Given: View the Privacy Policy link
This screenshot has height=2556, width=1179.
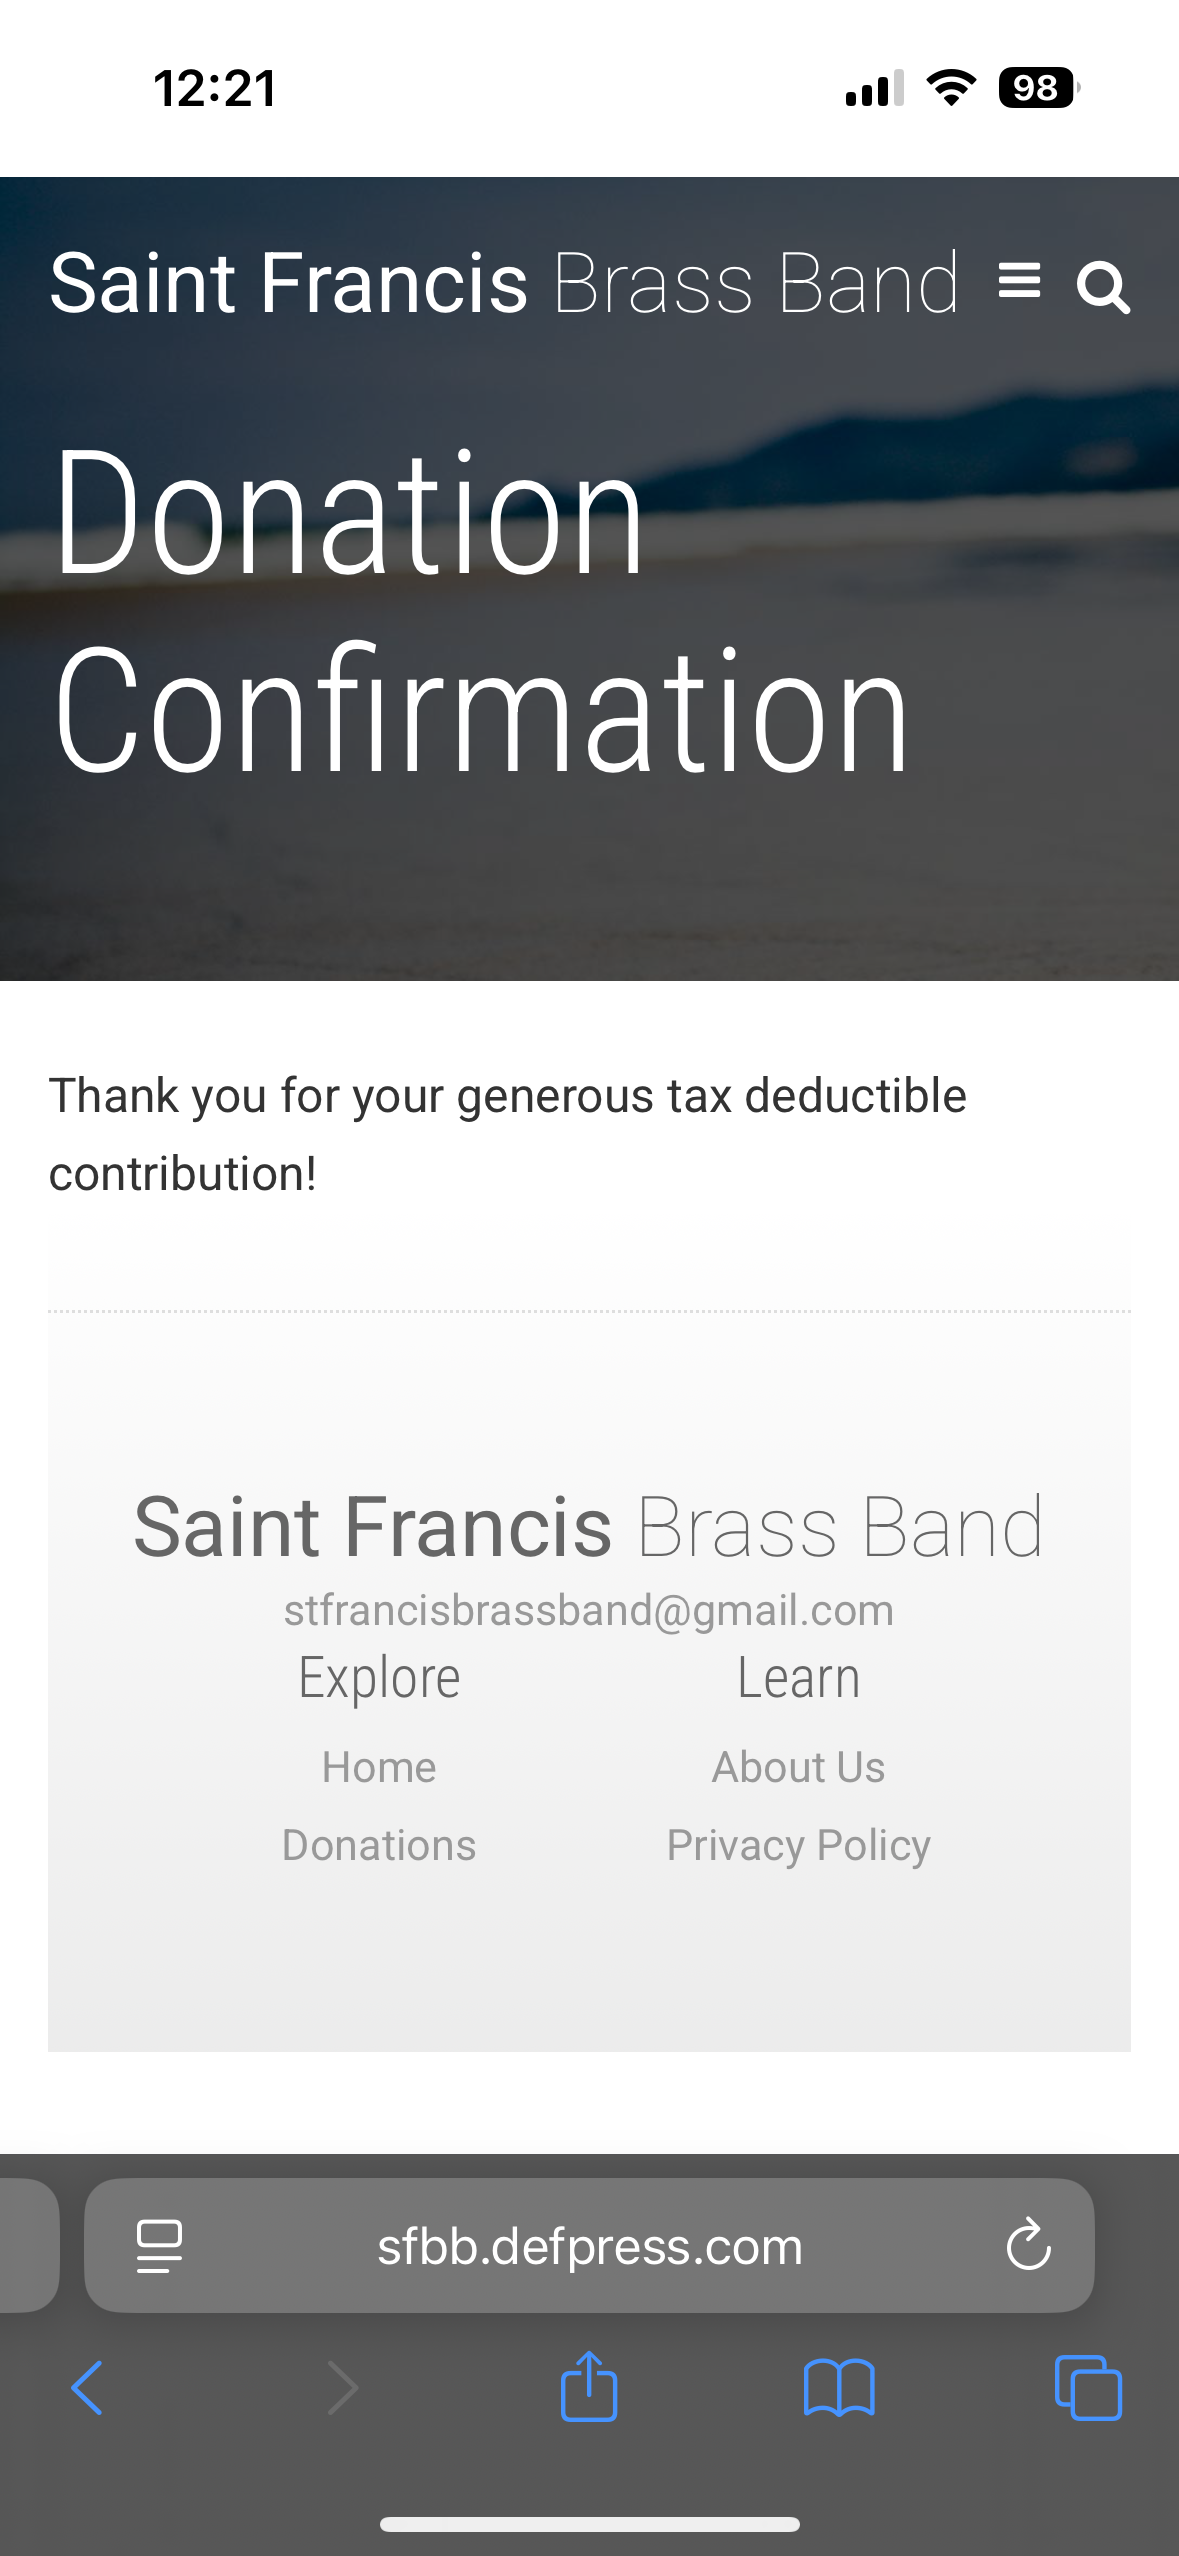Looking at the screenshot, I should tap(798, 1845).
